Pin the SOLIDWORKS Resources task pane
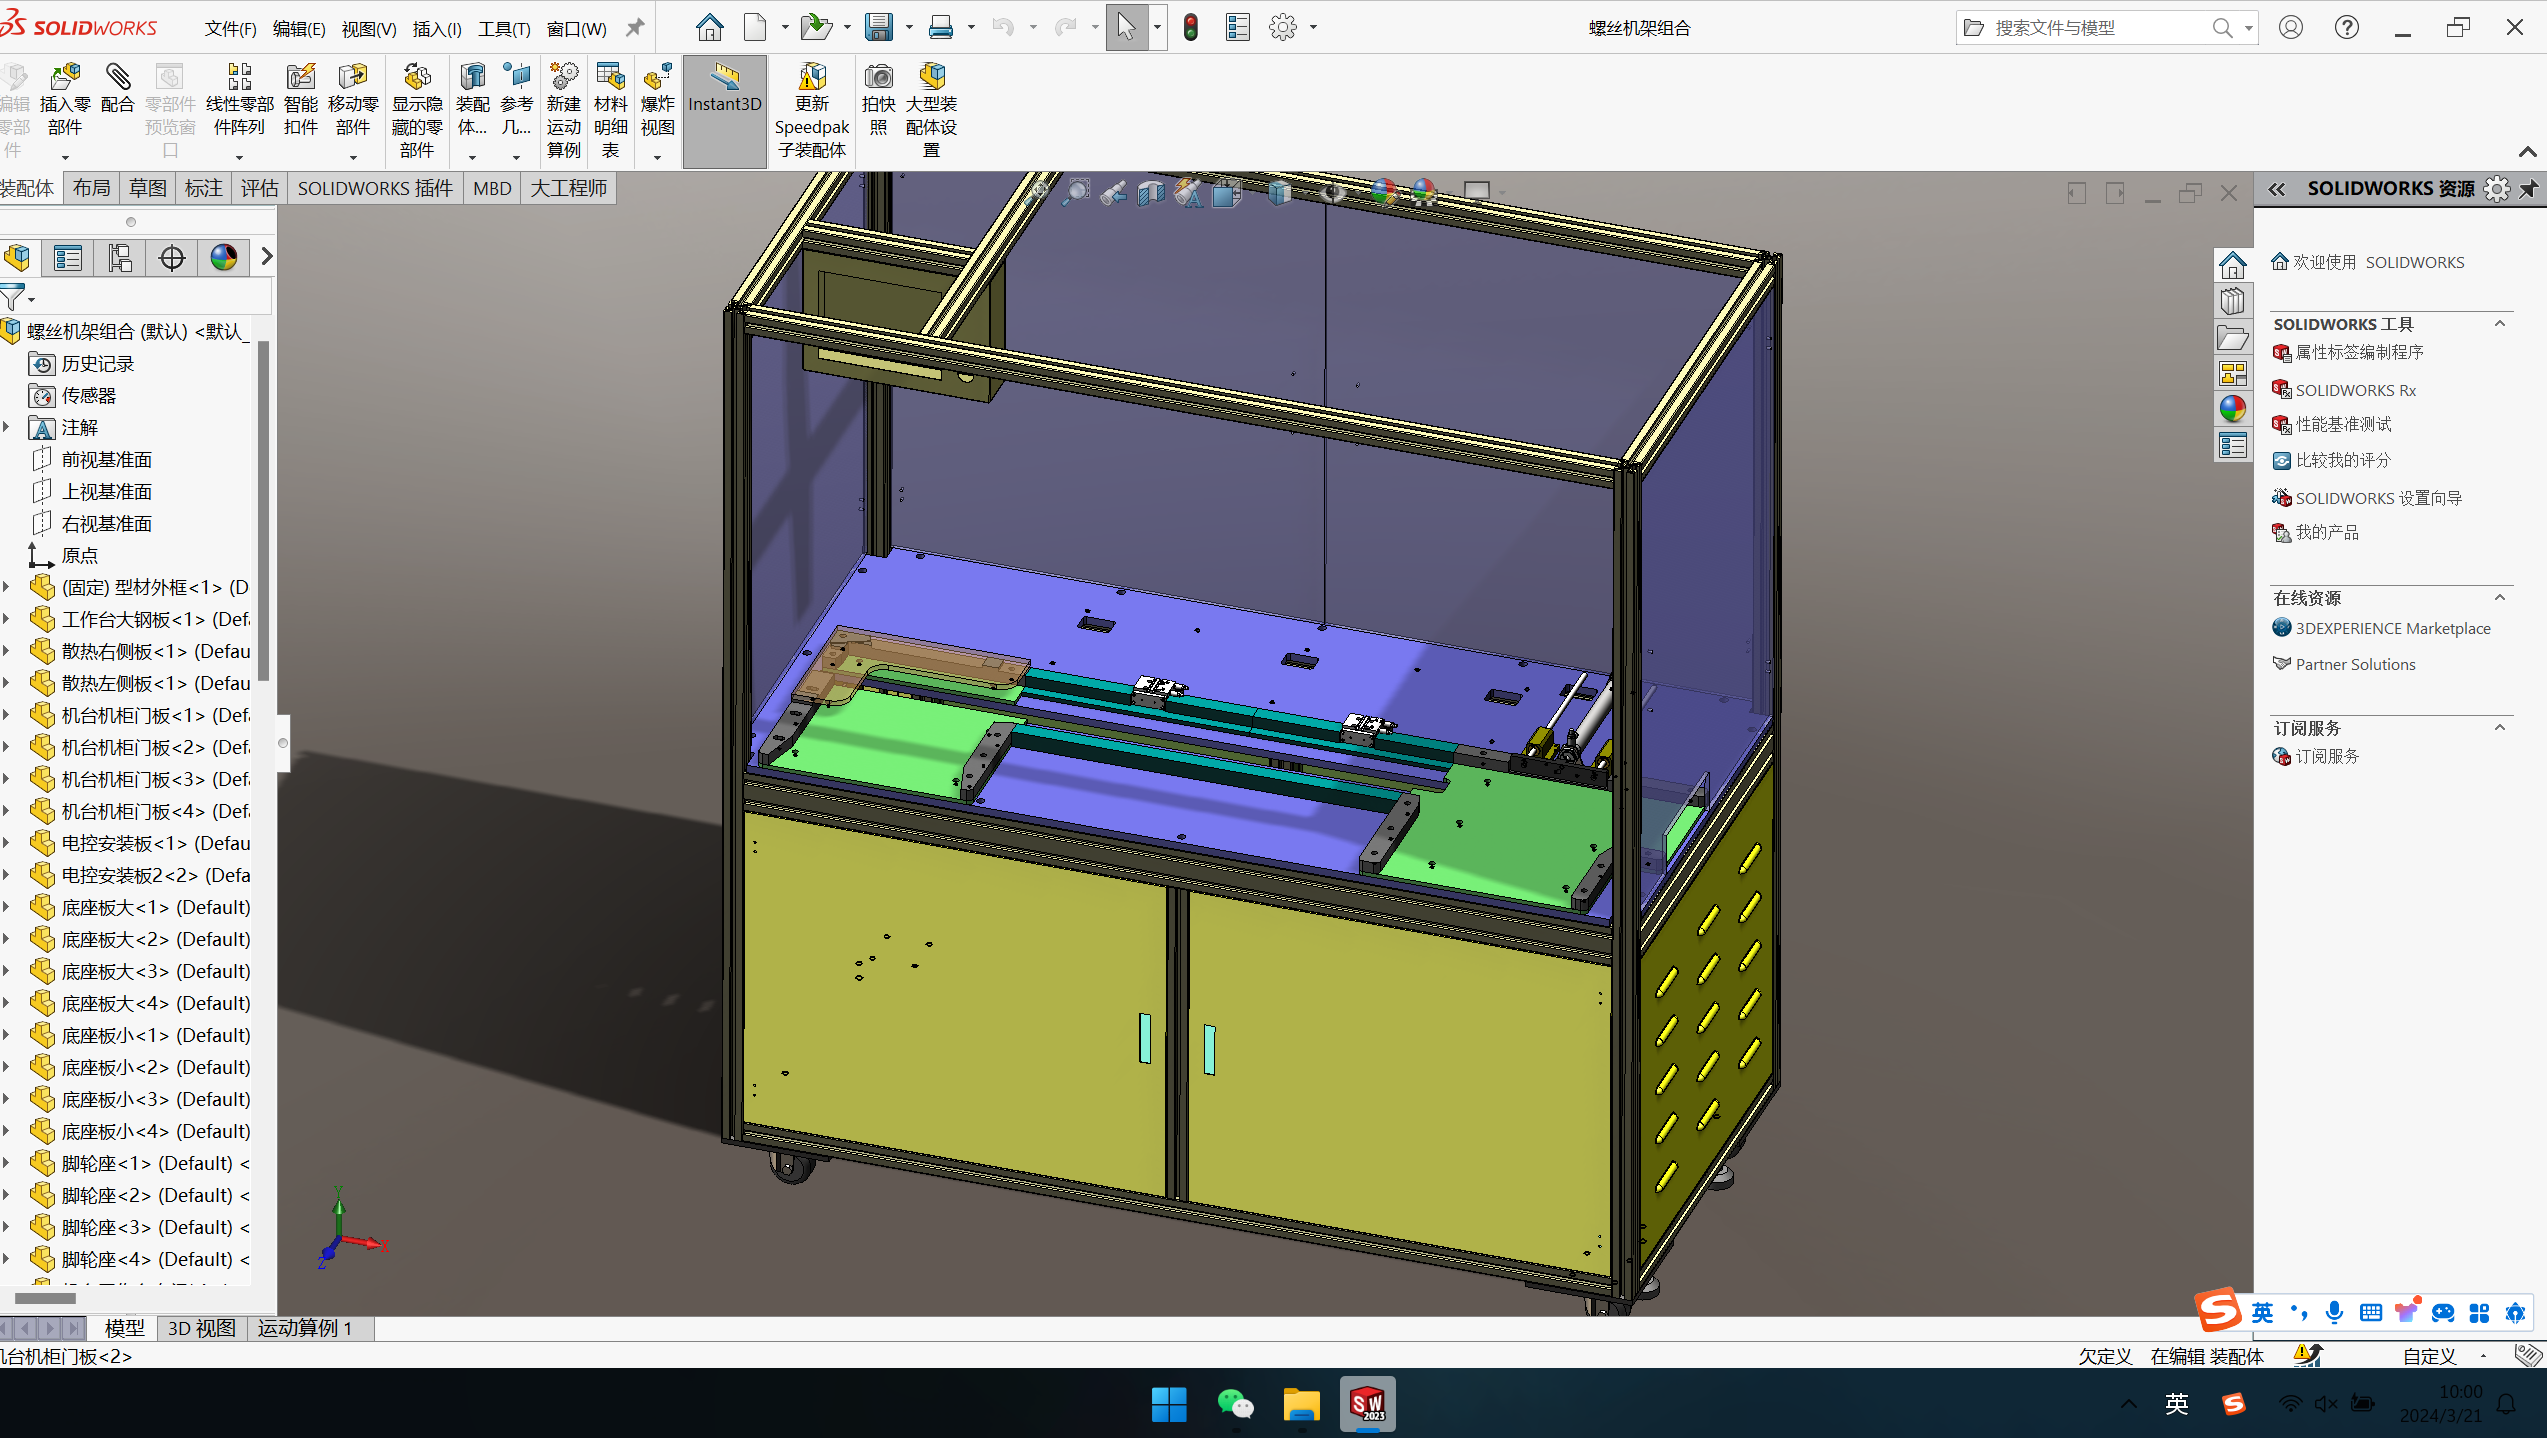The width and height of the screenshot is (2547, 1438). tap(2528, 189)
